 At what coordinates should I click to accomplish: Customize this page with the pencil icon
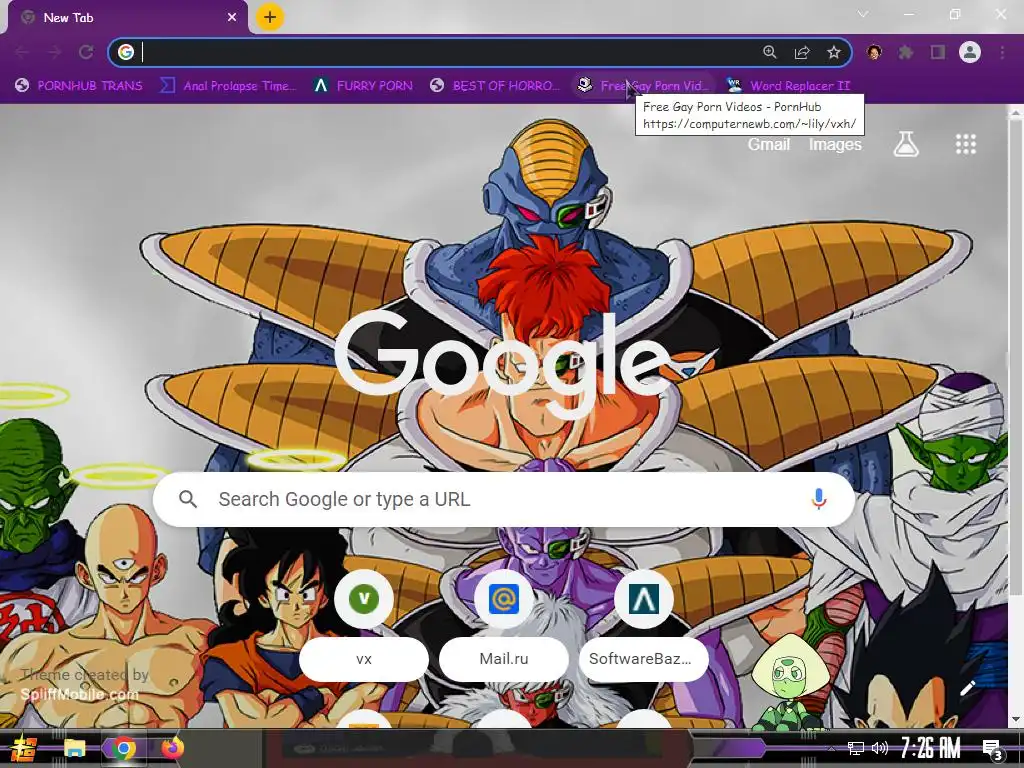968,688
